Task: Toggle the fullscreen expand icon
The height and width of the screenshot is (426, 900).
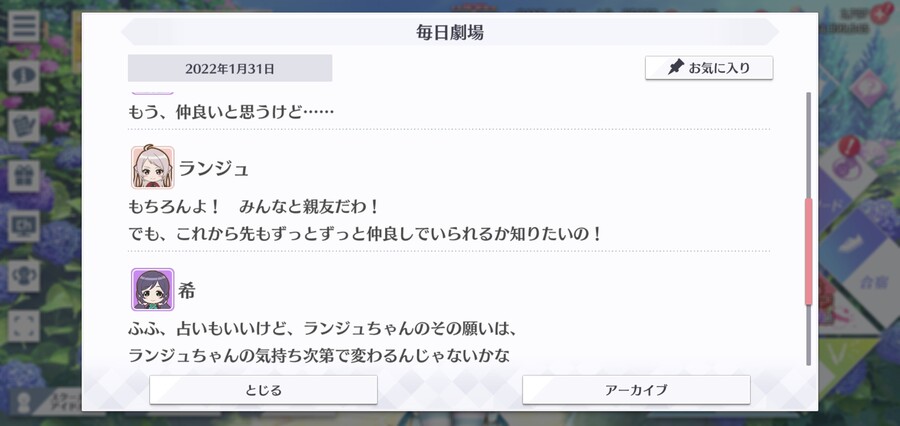Action: pyautogui.click(x=24, y=326)
